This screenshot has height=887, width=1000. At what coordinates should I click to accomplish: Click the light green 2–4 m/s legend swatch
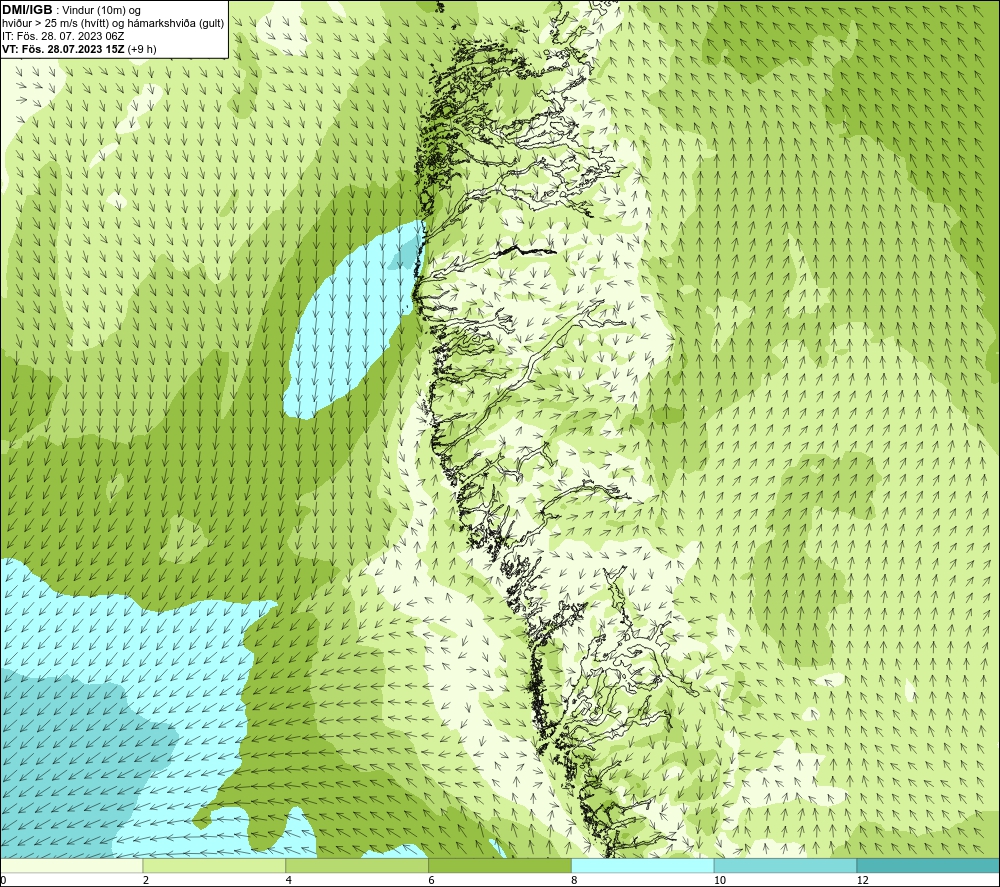click(x=214, y=866)
